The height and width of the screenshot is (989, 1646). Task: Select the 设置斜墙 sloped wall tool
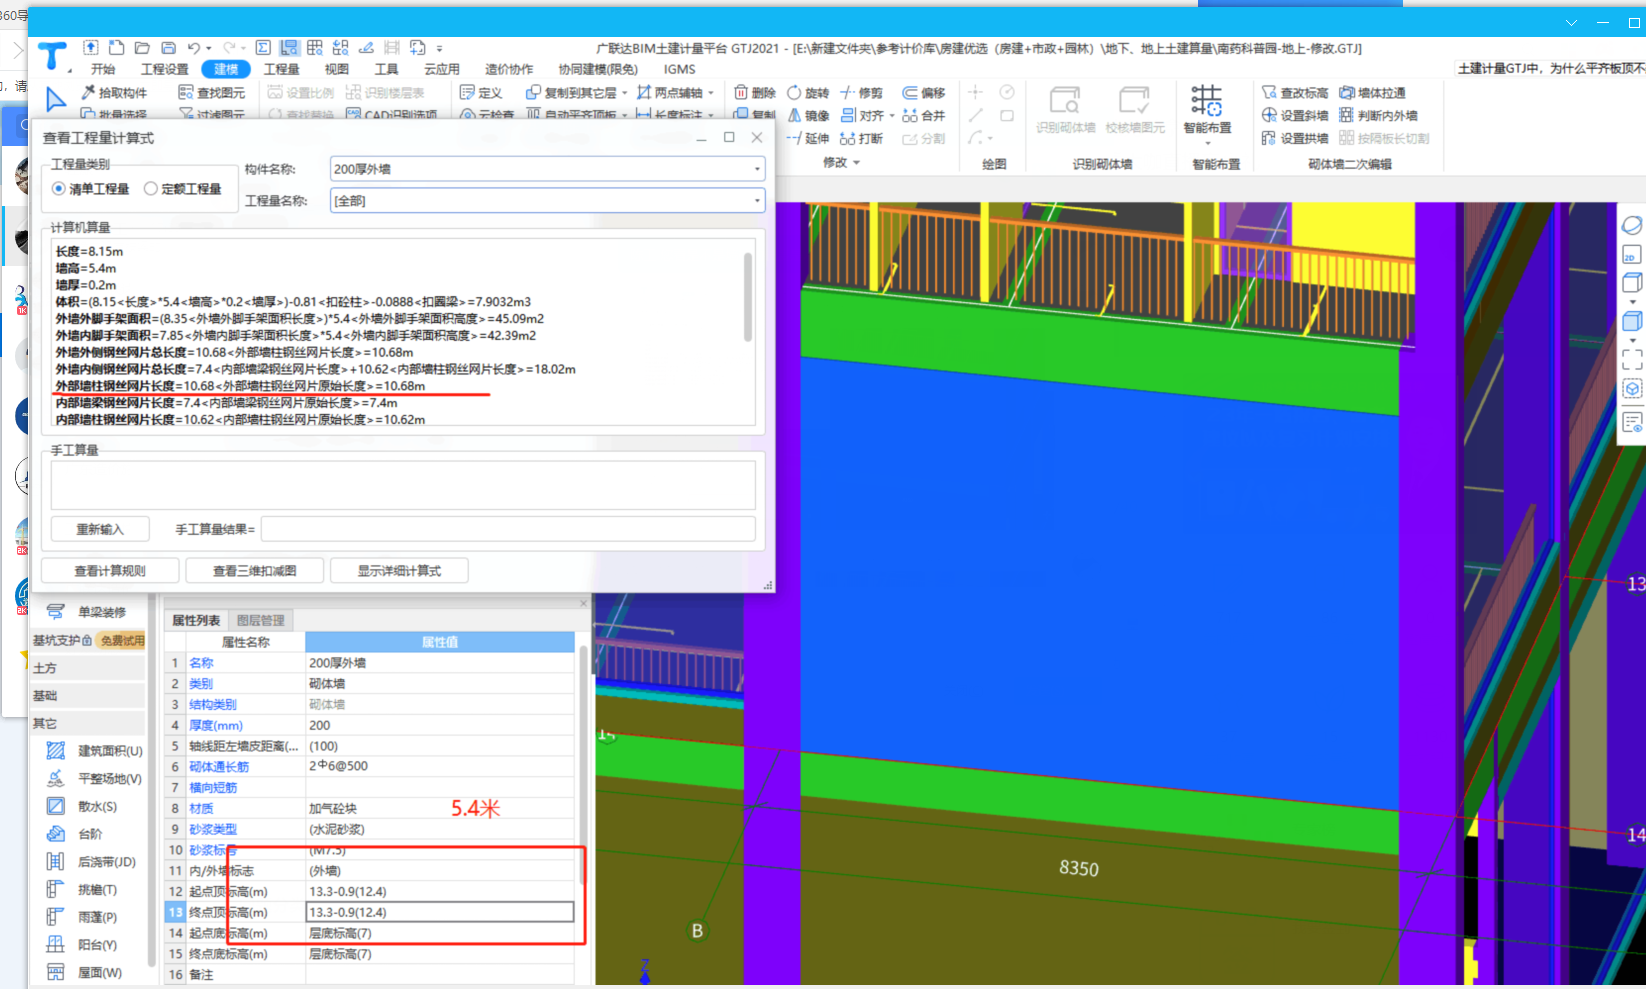[x=1294, y=116]
